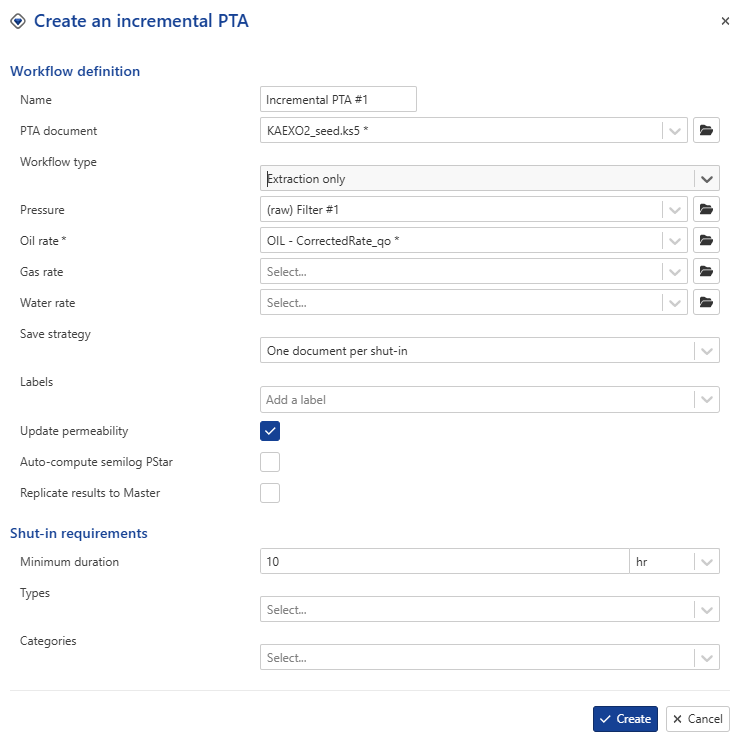This screenshot has height=745, width=739.
Task: Click the Minimum duration value field
Action: pos(444,562)
